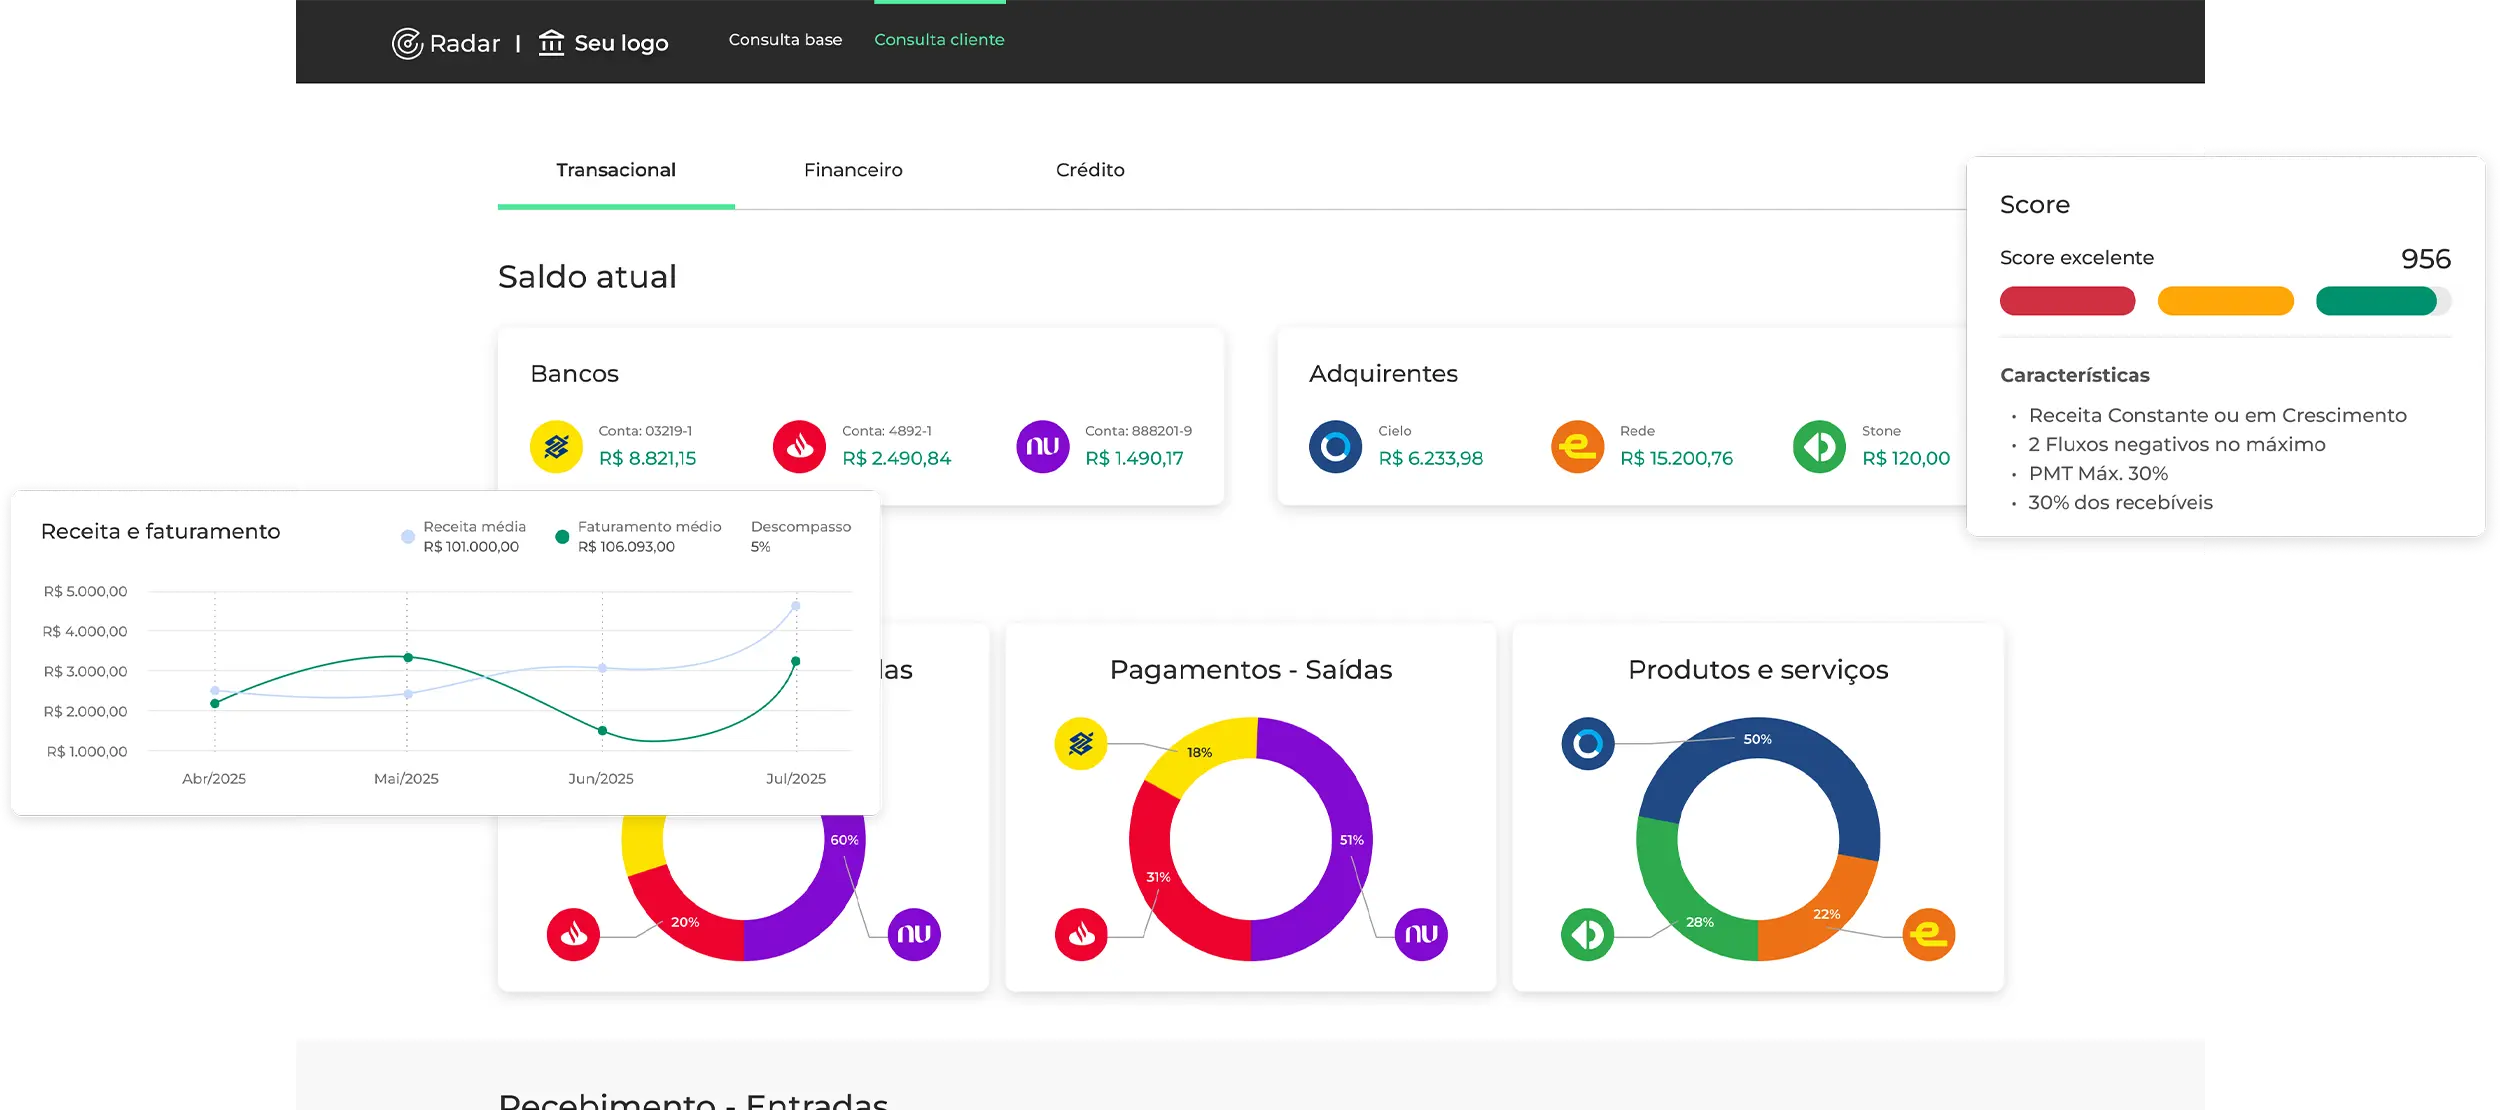
Task: Switch to the Financeiro tab
Action: pos(853,169)
